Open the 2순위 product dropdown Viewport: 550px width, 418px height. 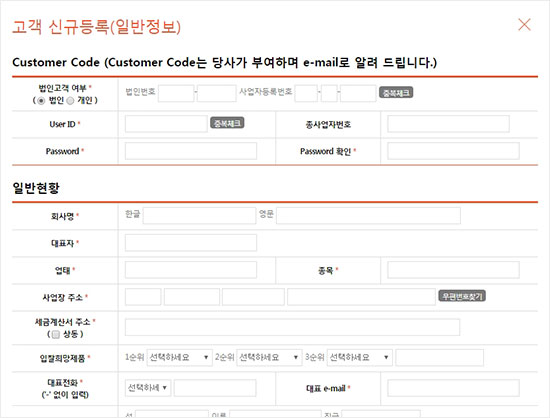point(269,357)
